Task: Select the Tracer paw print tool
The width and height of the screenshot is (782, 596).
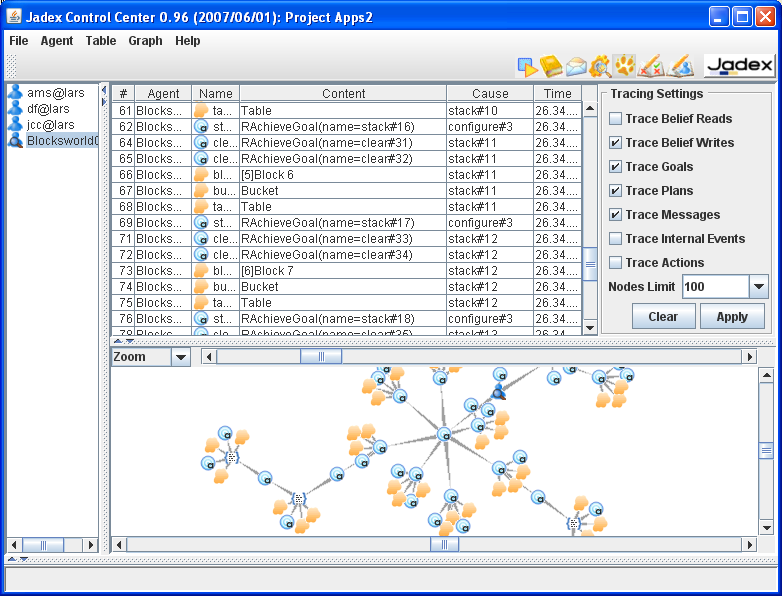Action: click(x=624, y=66)
